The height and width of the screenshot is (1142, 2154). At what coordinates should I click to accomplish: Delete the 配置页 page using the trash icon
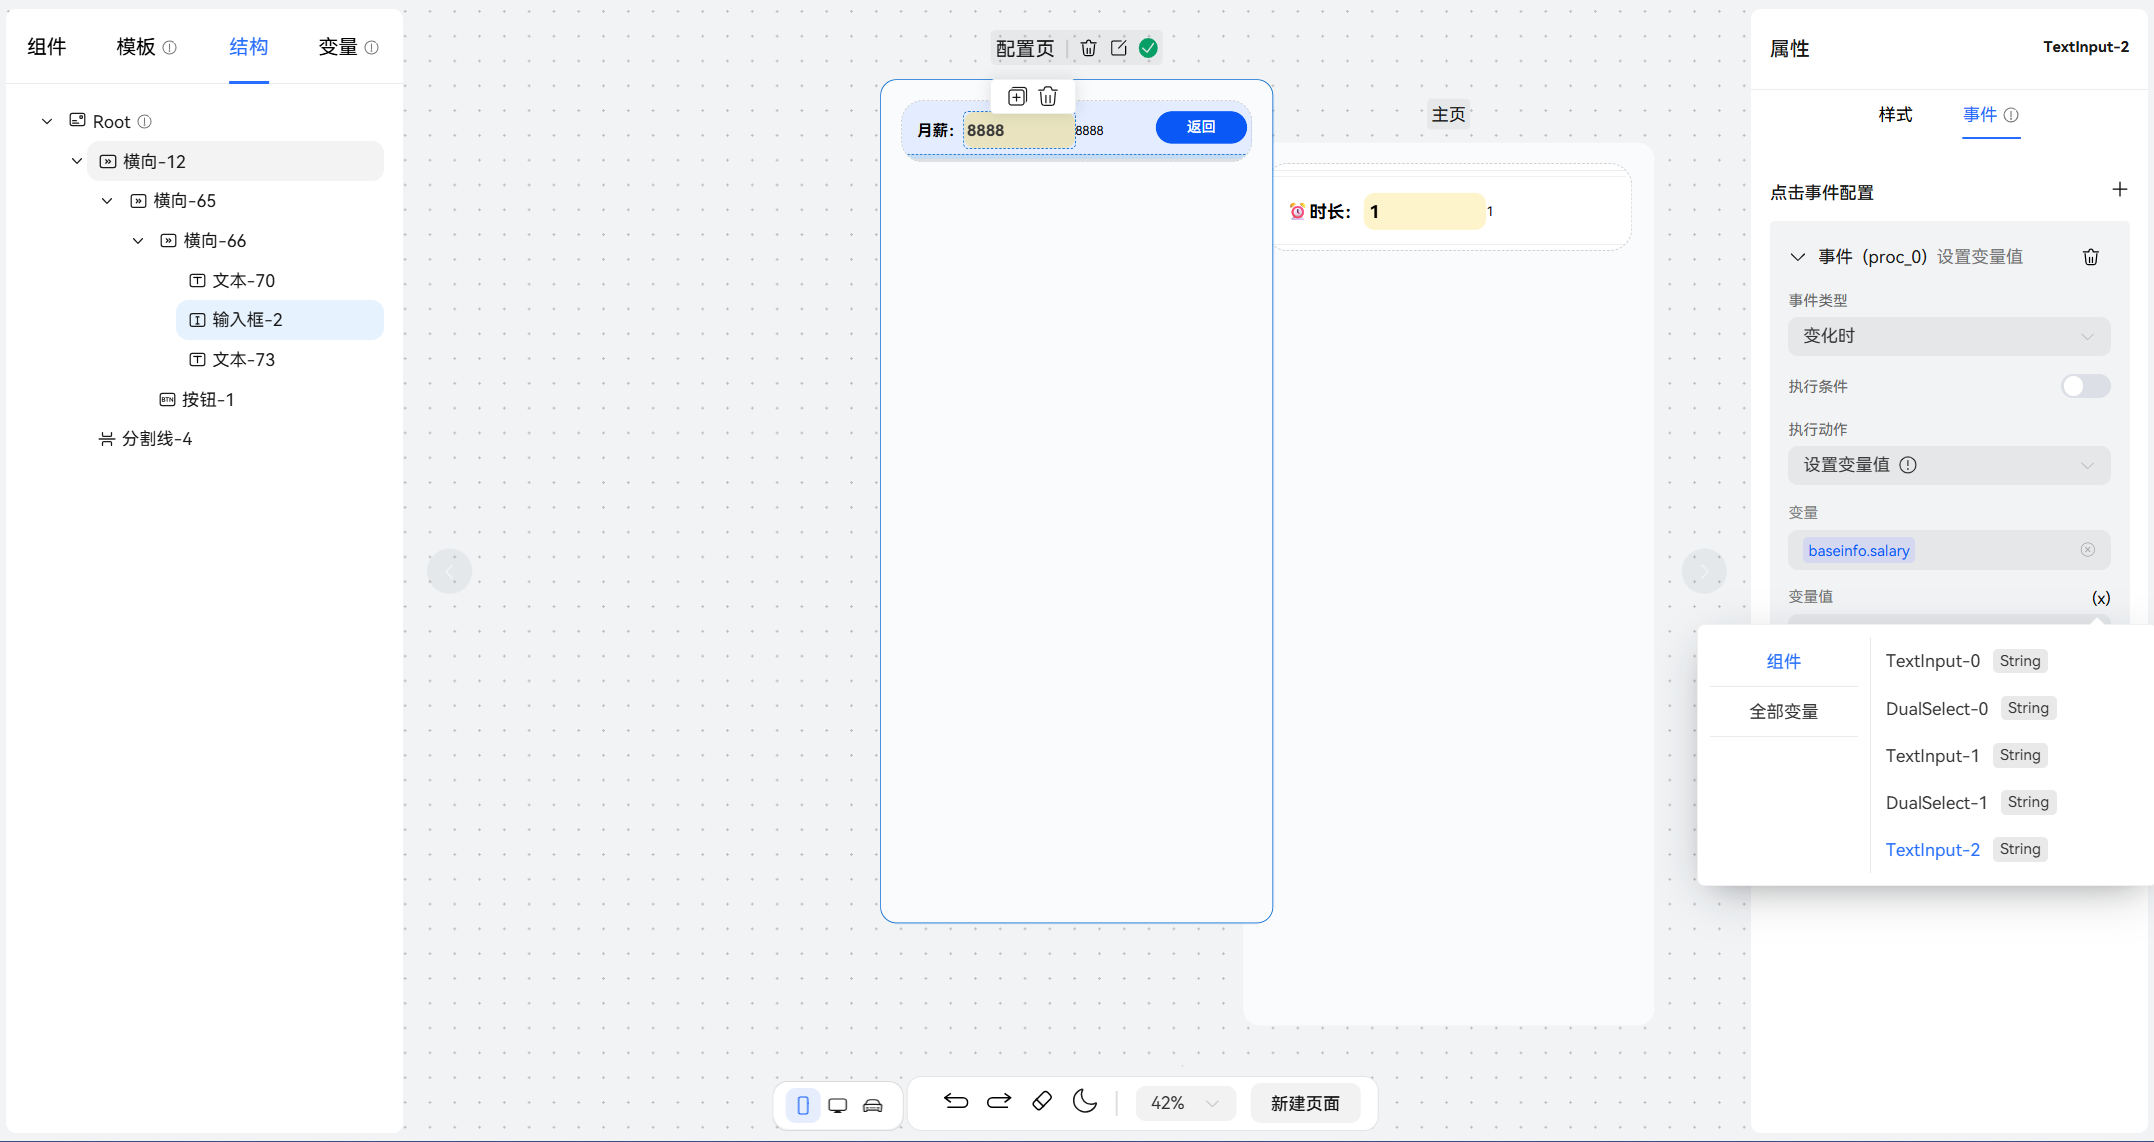[x=1088, y=47]
